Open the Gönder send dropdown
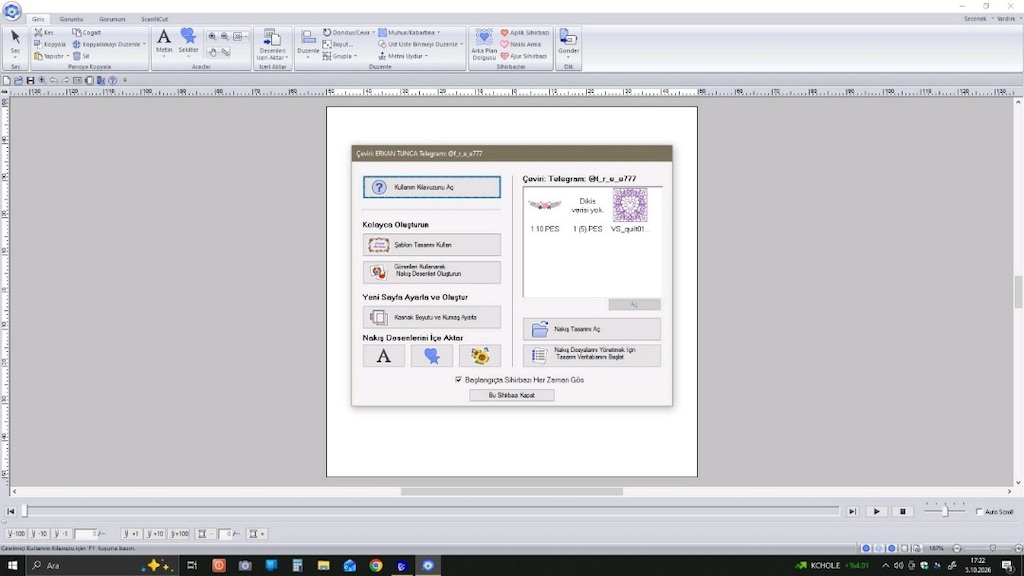The image size is (1024, 576). [x=568, y=45]
